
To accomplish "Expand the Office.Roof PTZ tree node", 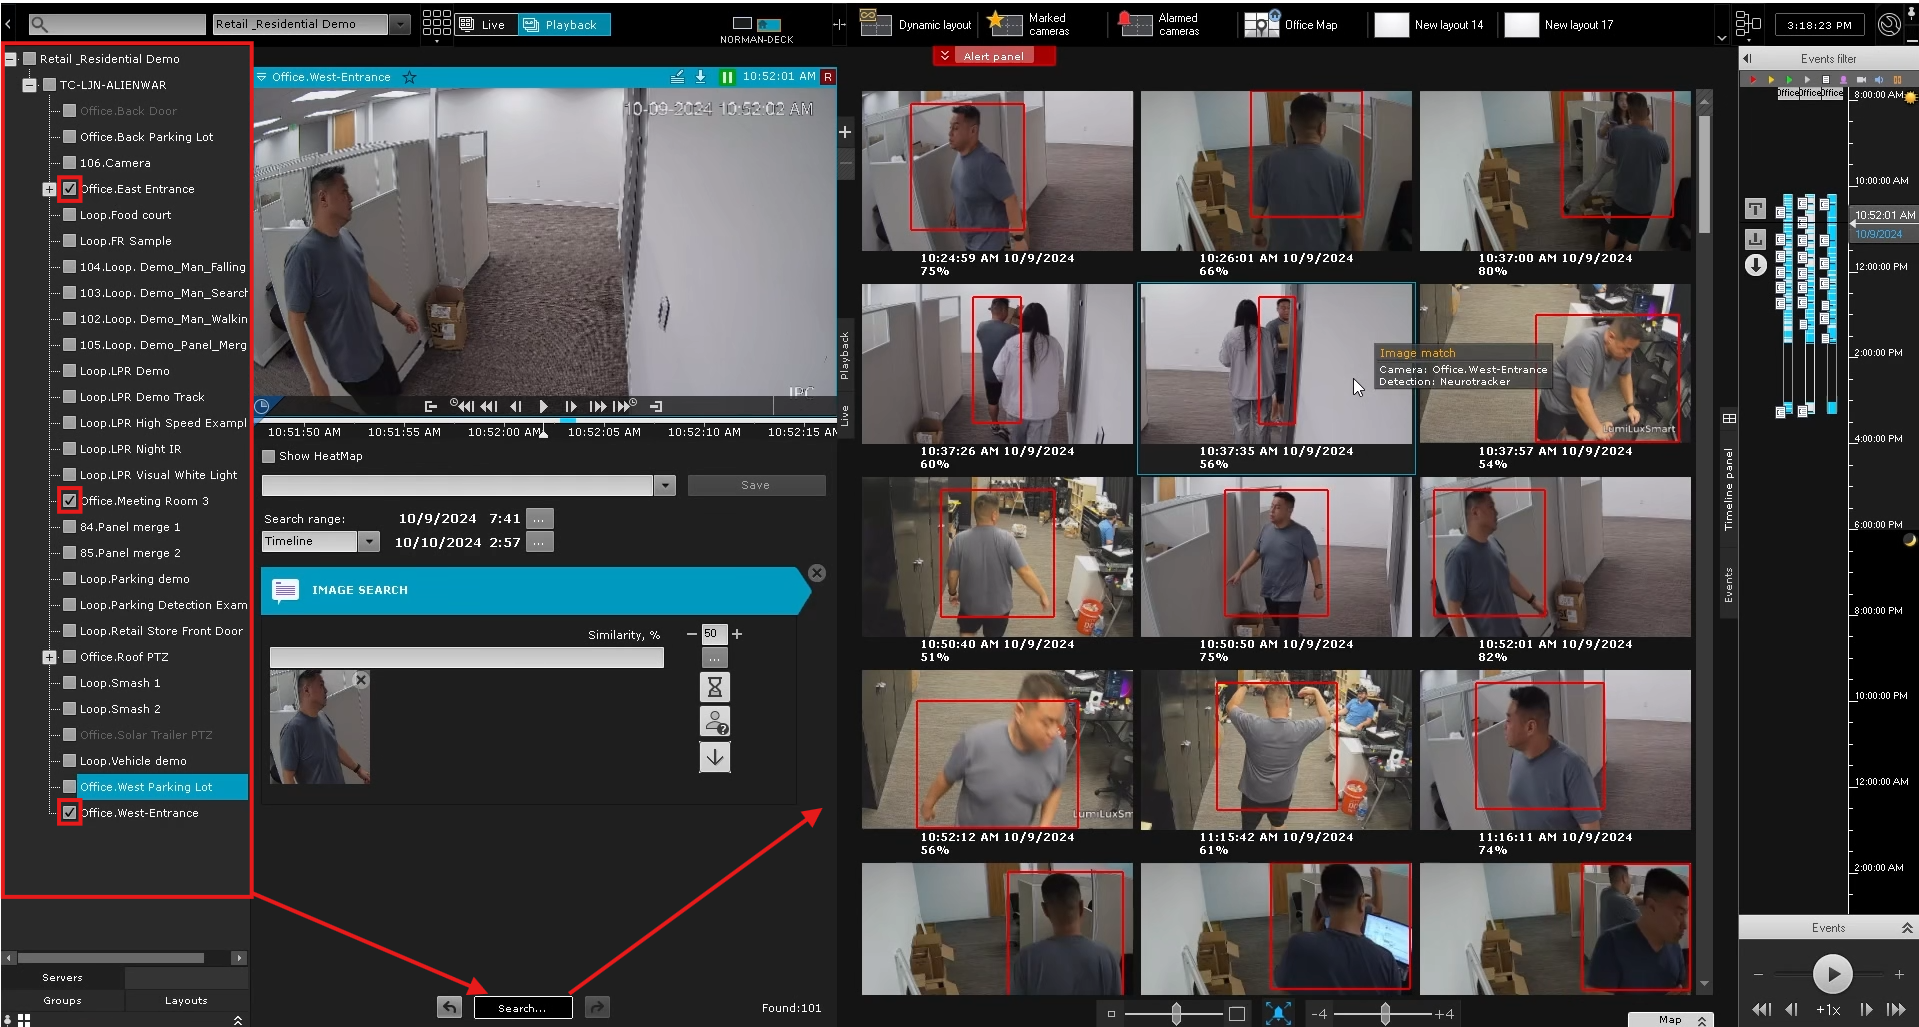I will (49, 657).
